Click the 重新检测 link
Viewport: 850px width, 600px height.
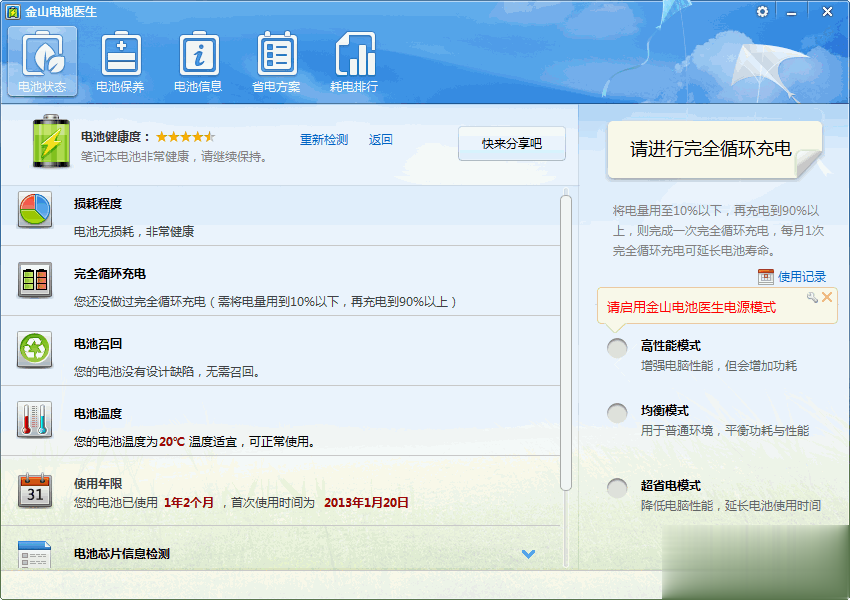pyautogui.click(x=324, y=140)
